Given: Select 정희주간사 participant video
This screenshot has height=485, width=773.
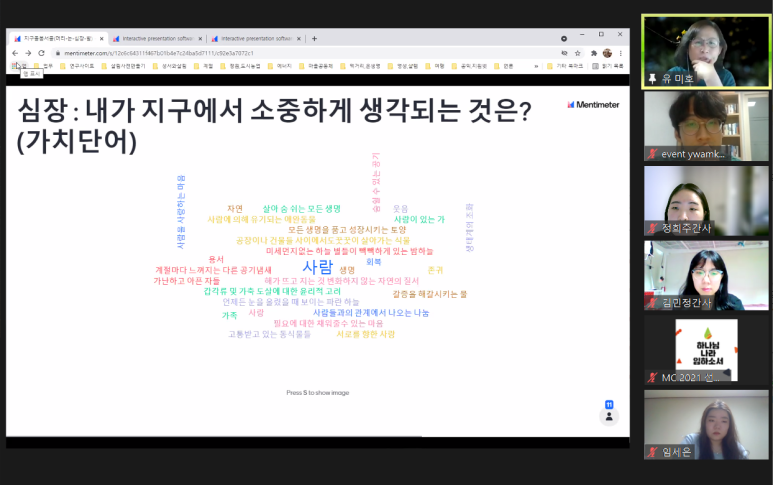Looking at the screenshot, I should [706, 201].
